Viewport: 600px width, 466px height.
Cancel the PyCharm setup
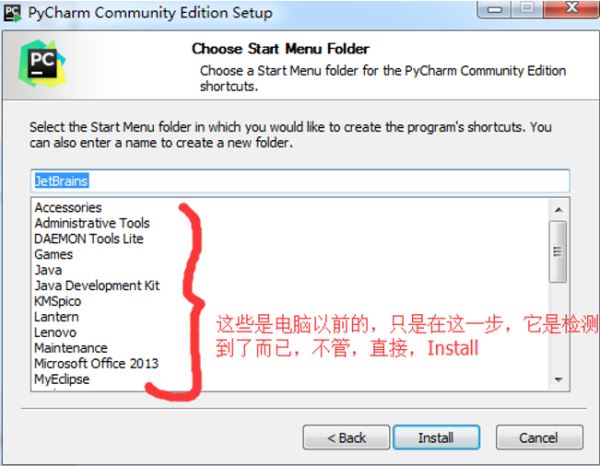pos(540,437)
